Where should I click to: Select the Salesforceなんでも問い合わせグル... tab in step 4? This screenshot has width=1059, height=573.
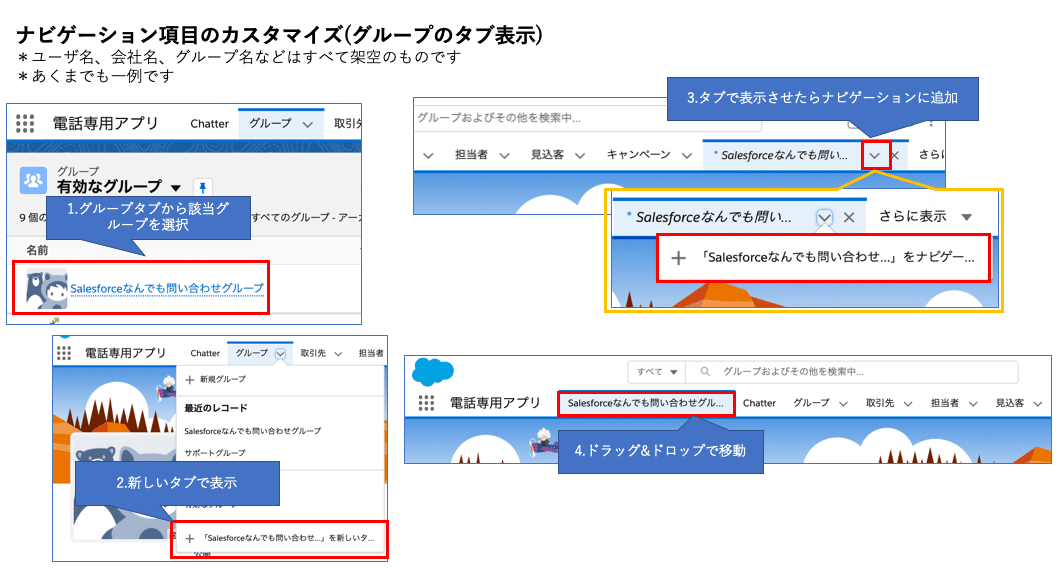646,403
